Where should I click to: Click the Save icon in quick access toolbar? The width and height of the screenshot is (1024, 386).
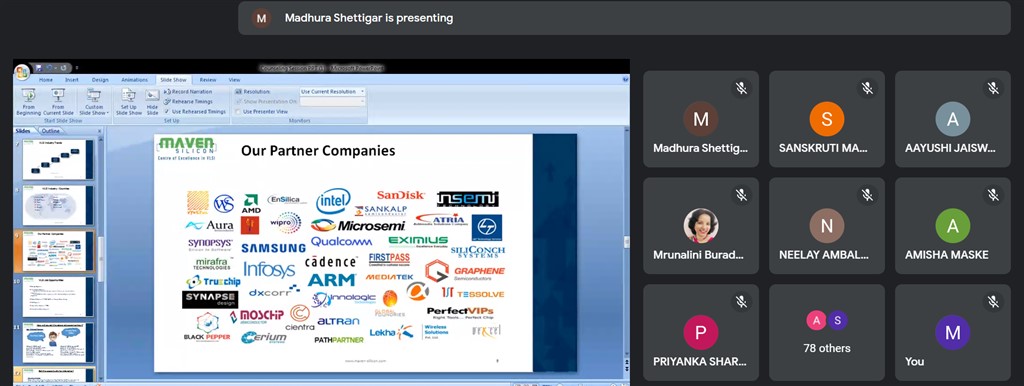point(39,67)
